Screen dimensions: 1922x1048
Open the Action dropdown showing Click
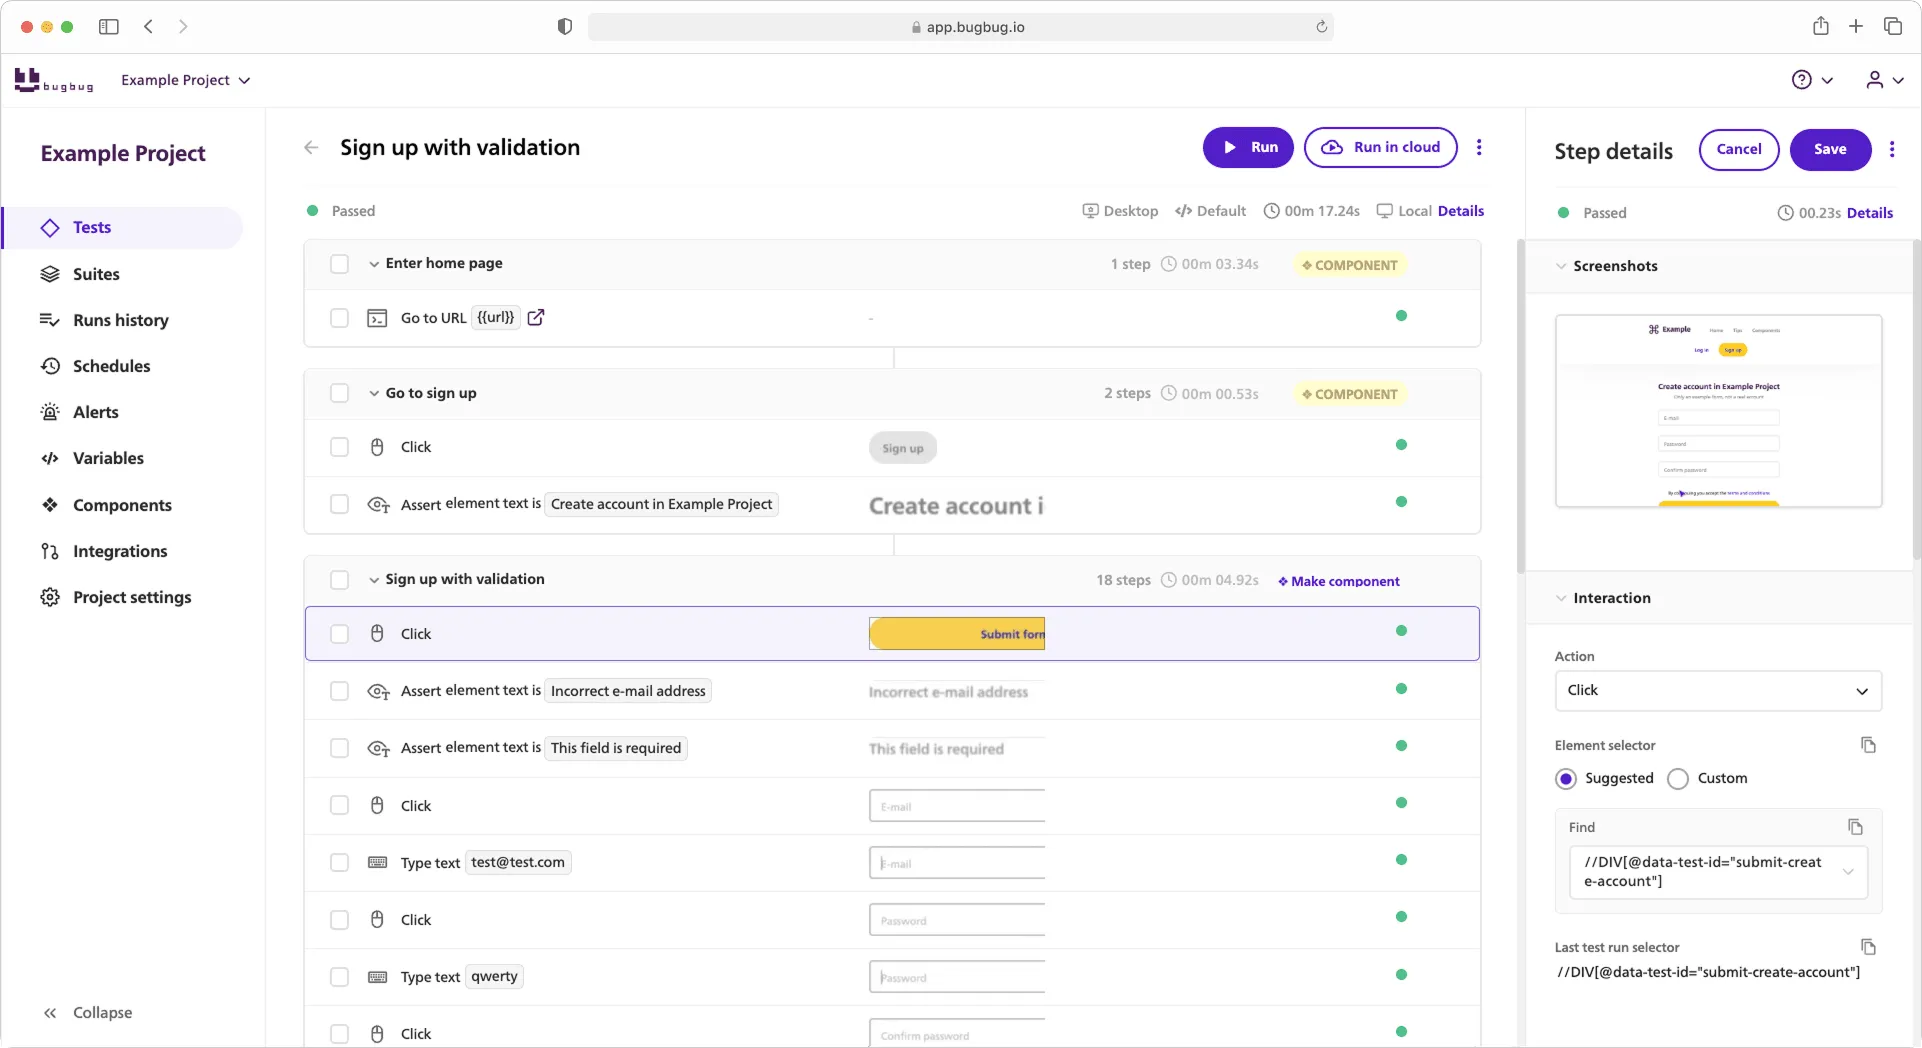1717,690
